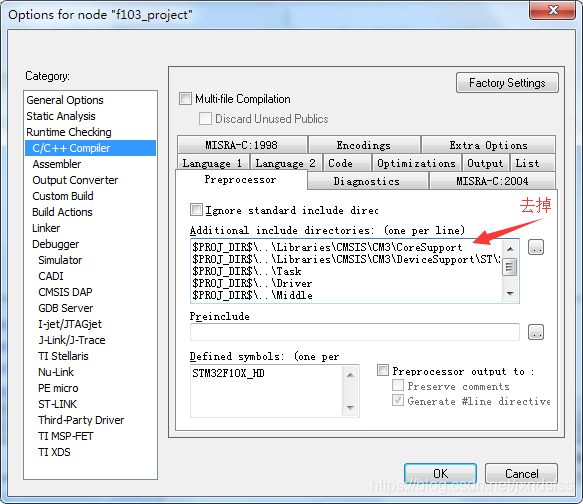583x504 pixels.
Task: Open the Output tab
Action: 485,163
